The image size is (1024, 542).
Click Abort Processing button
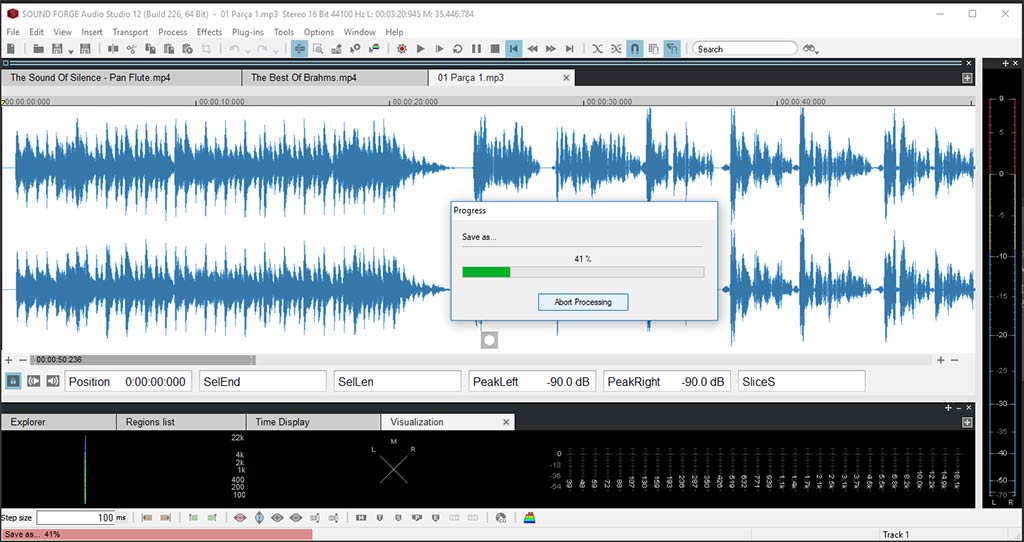coord(583,302)
